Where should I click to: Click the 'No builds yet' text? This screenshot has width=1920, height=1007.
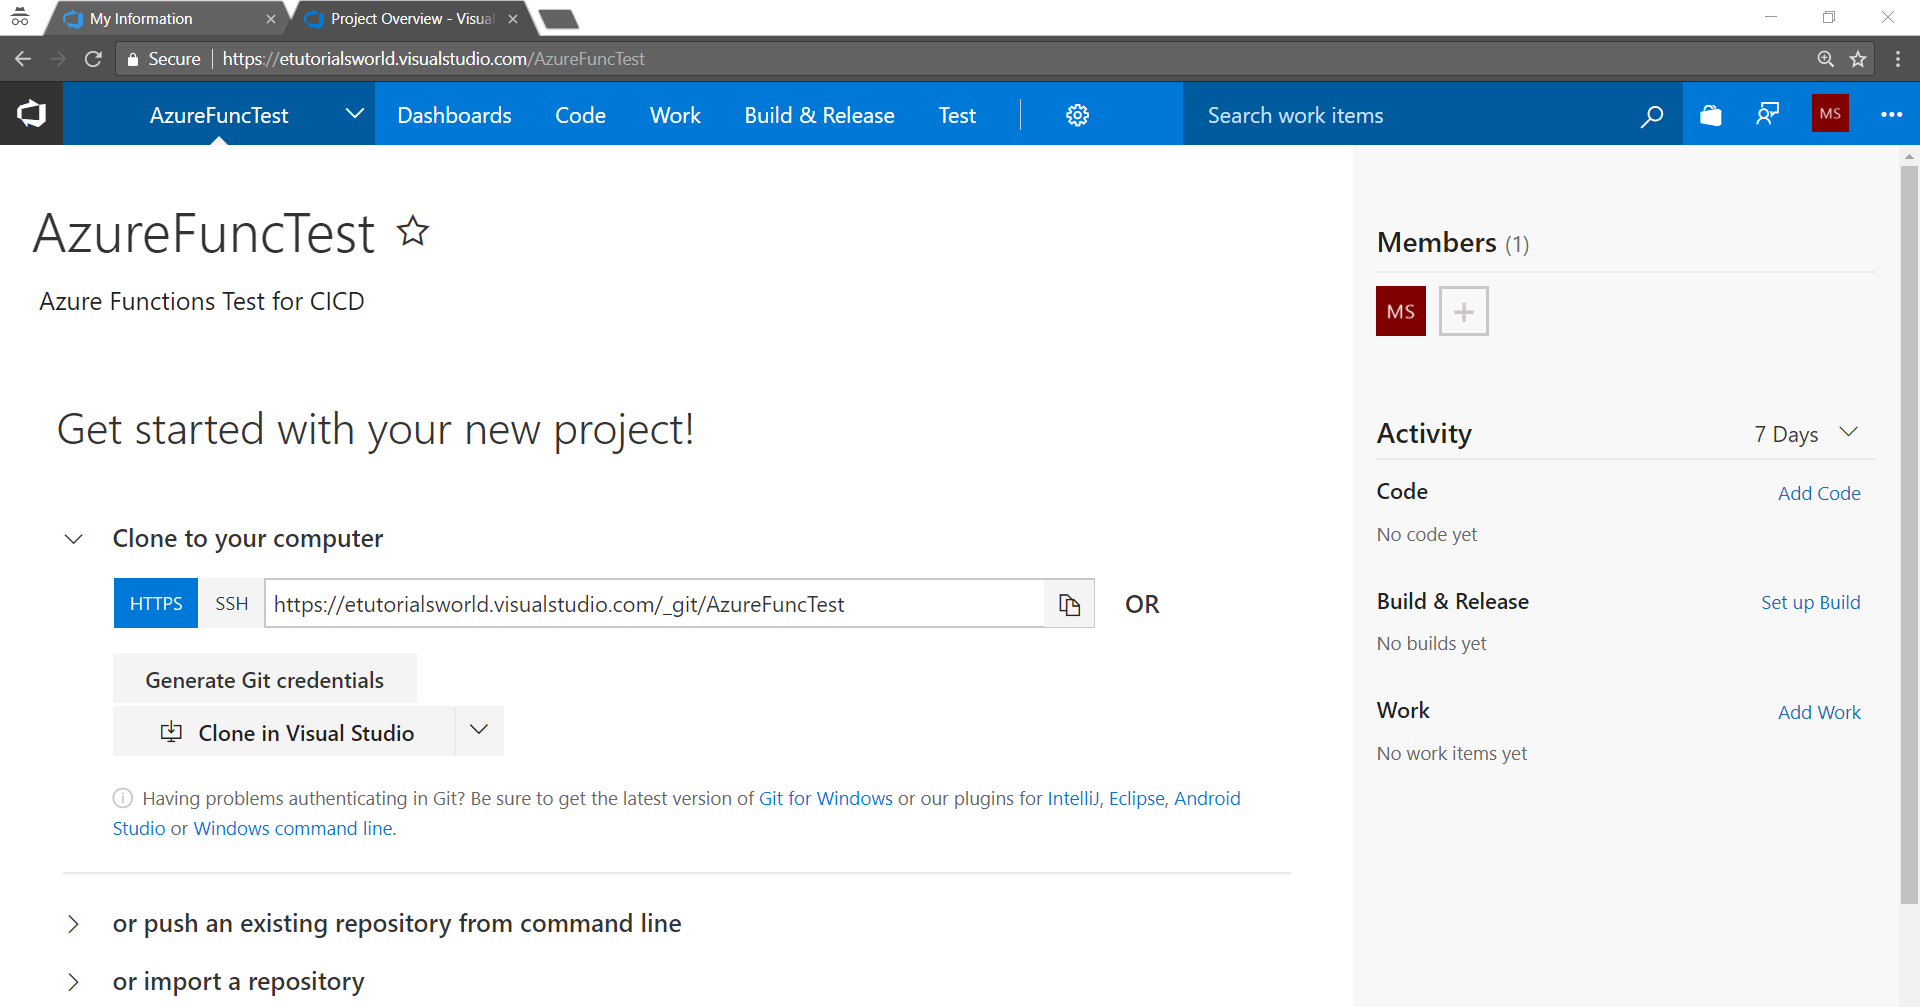1432,643
